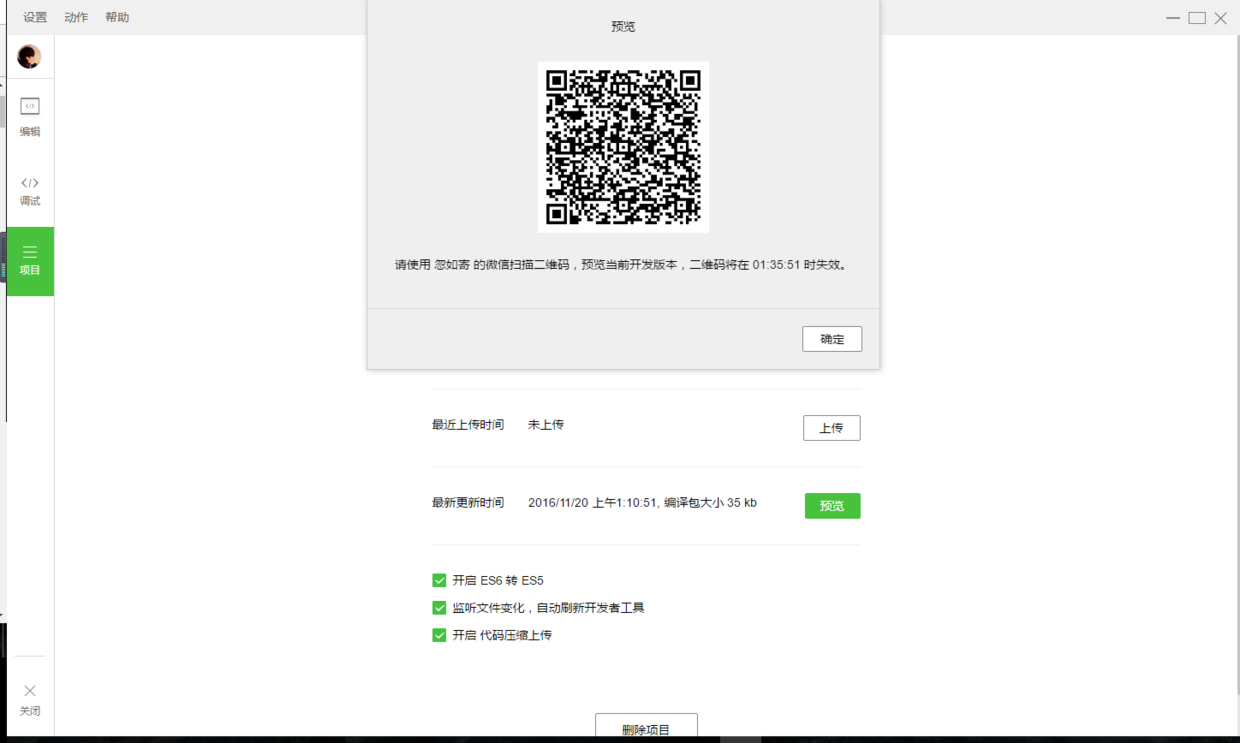This screenshot has height=743, width=1240.
Task: Open the 调试 debug panel
Action: pos(30,191)
